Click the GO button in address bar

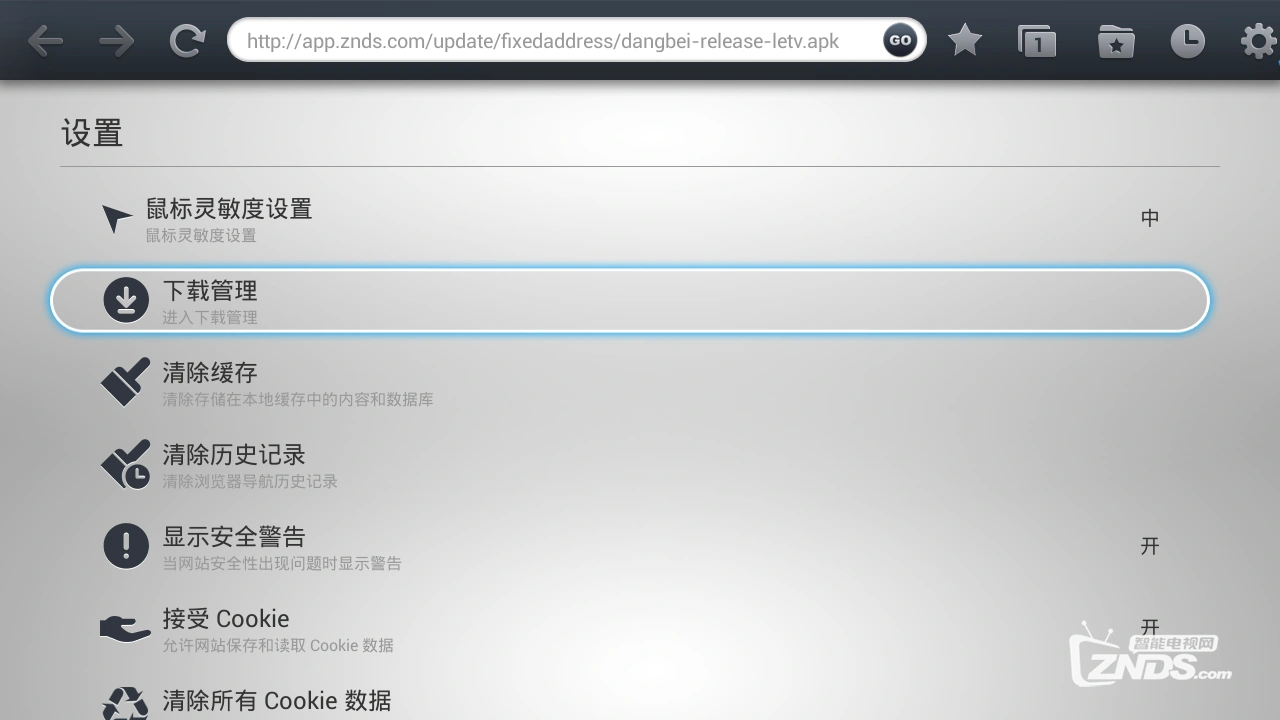[900, 41]
